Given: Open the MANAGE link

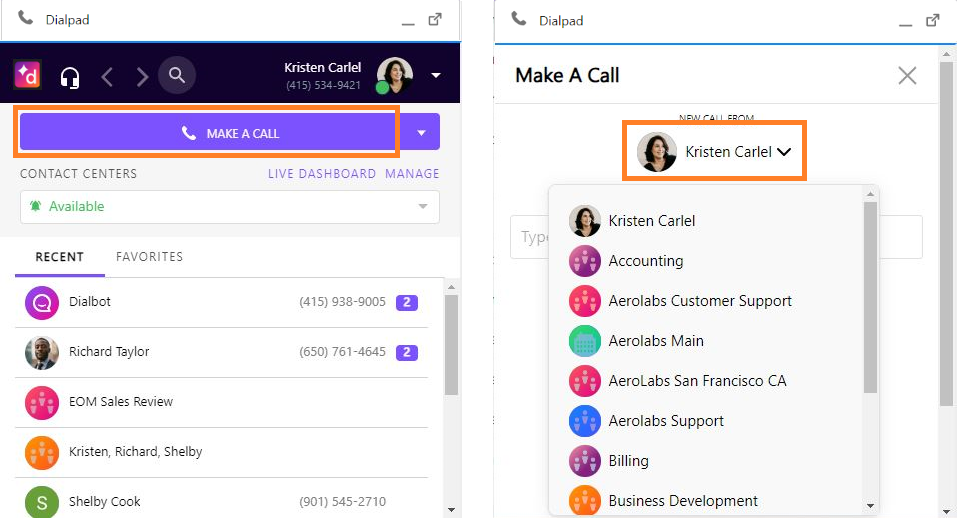Looking at the screenshot, I should (412, 174).
